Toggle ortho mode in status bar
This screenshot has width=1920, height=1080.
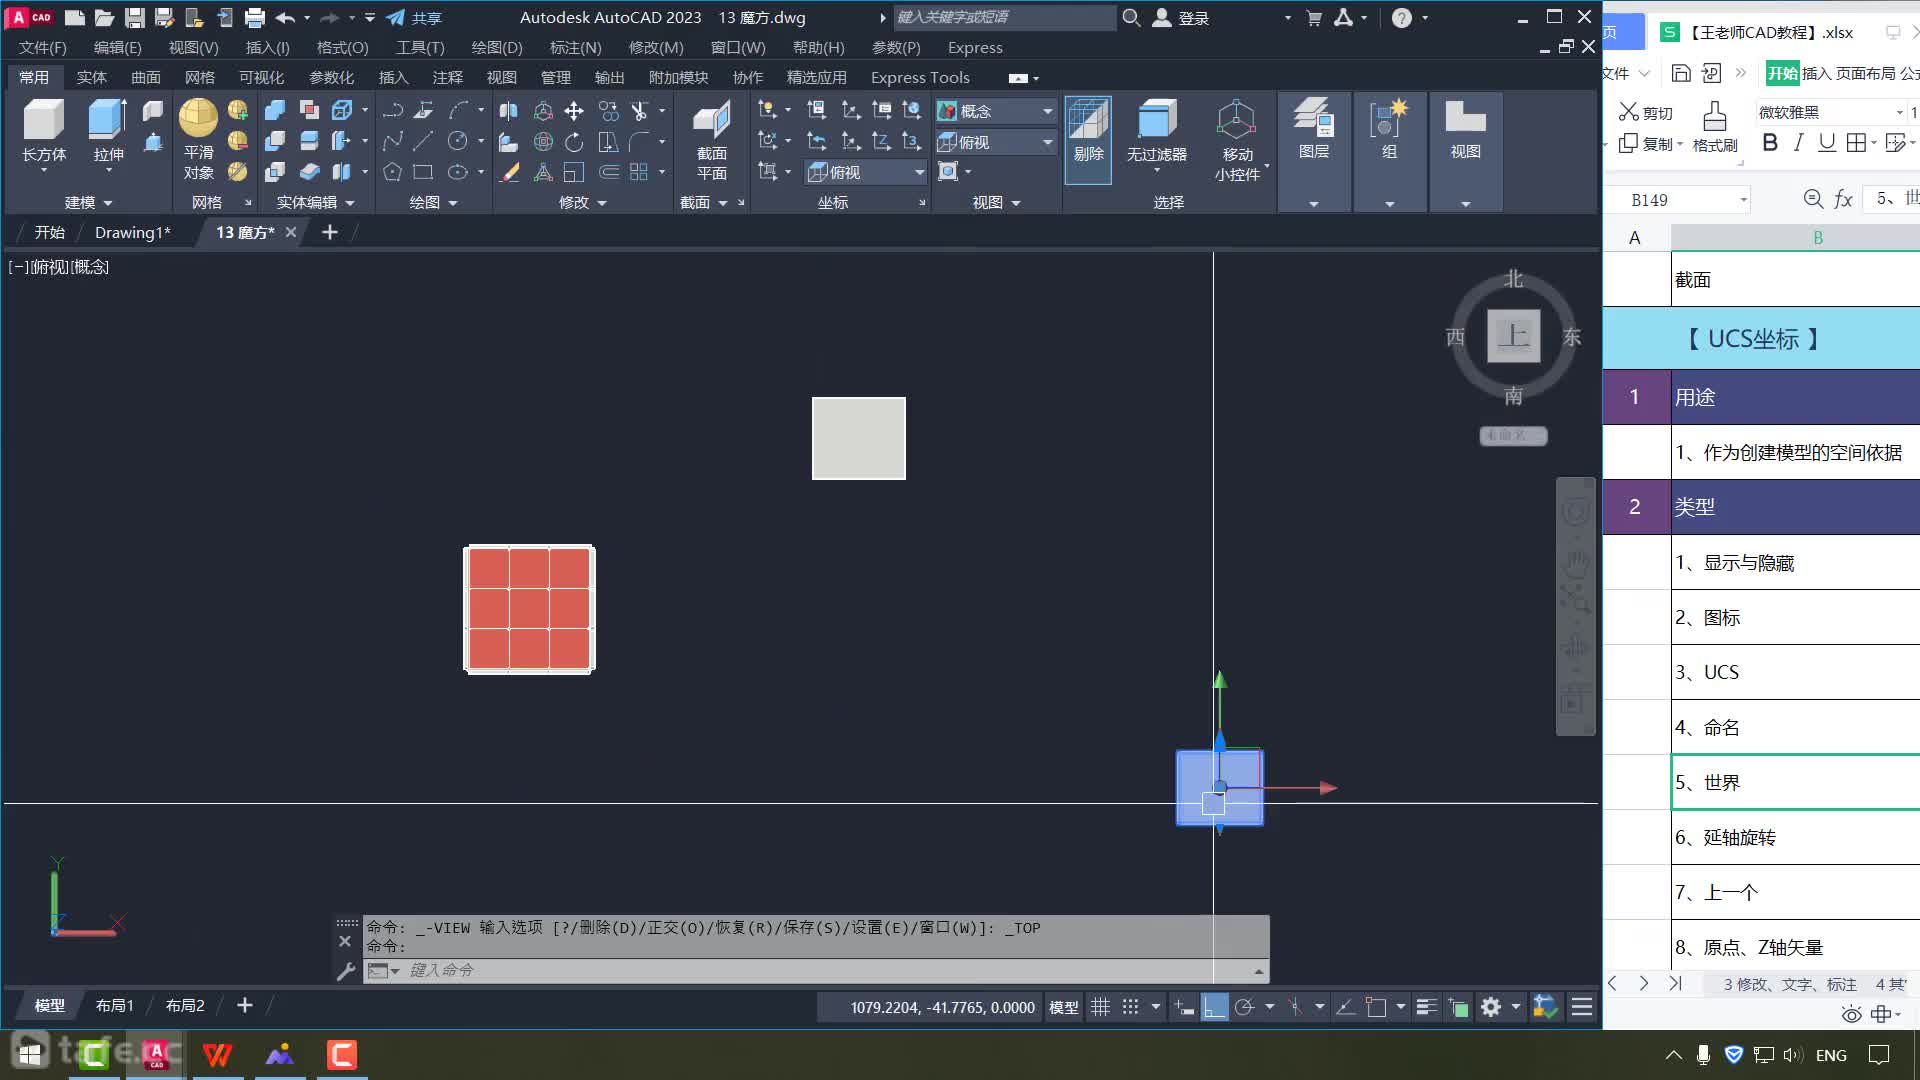pyautogui.click(x=1214, y=1007)
